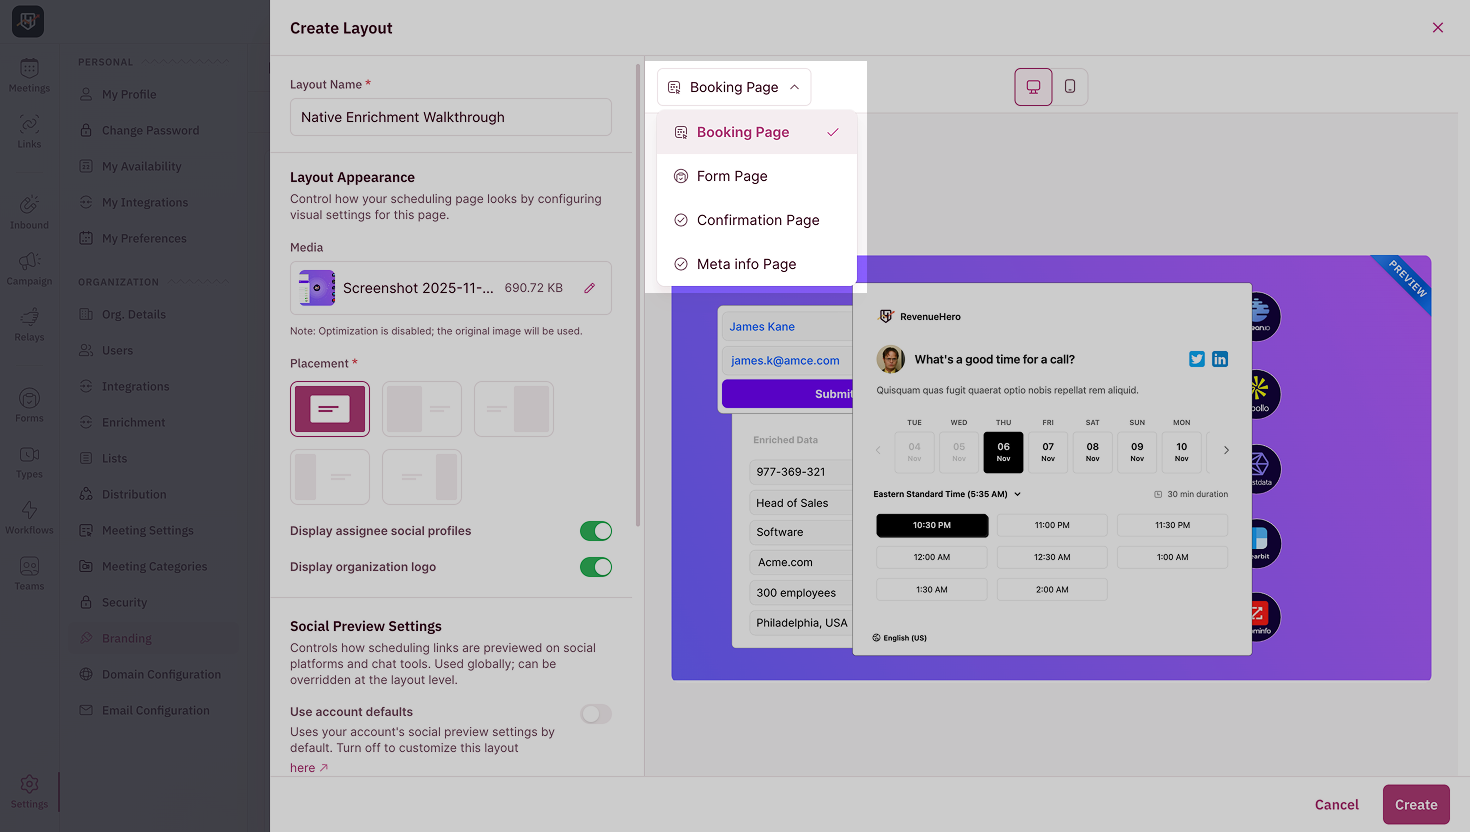Disable Display assignee social profiles
Viewport: 1470px width, 832px height.
coord(596,530)
